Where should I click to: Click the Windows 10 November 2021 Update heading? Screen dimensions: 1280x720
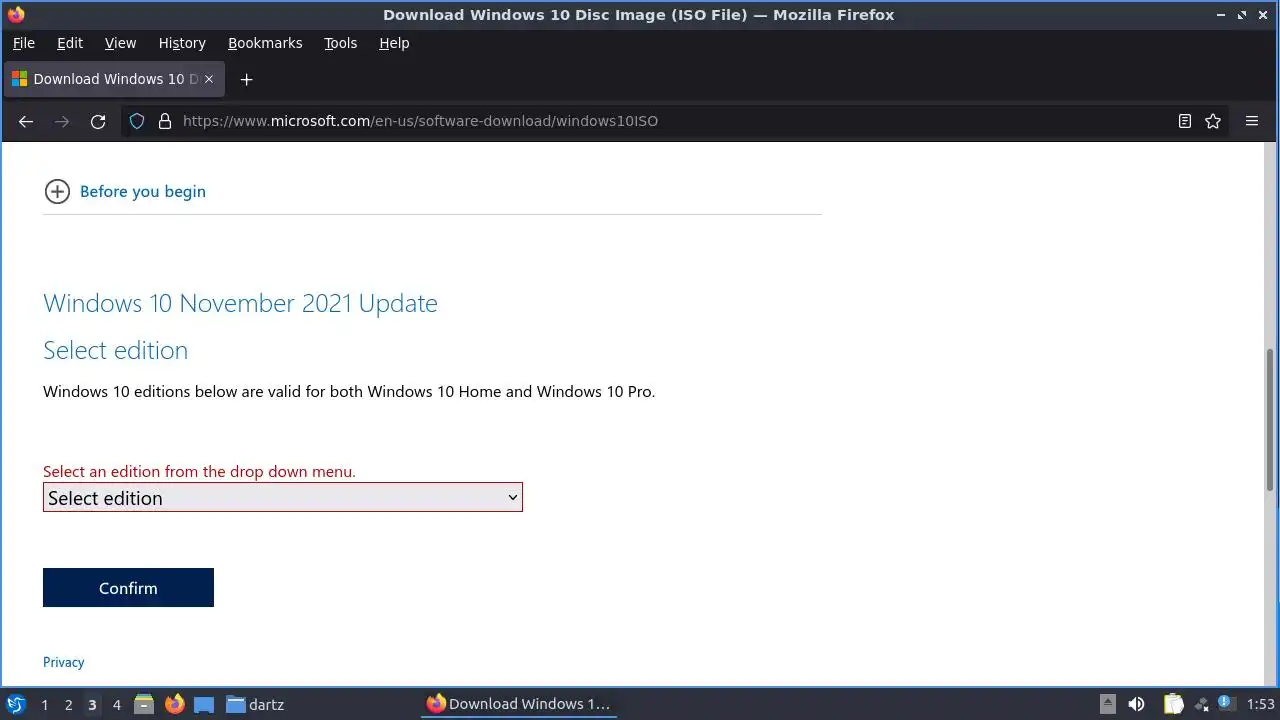(240, 303)
